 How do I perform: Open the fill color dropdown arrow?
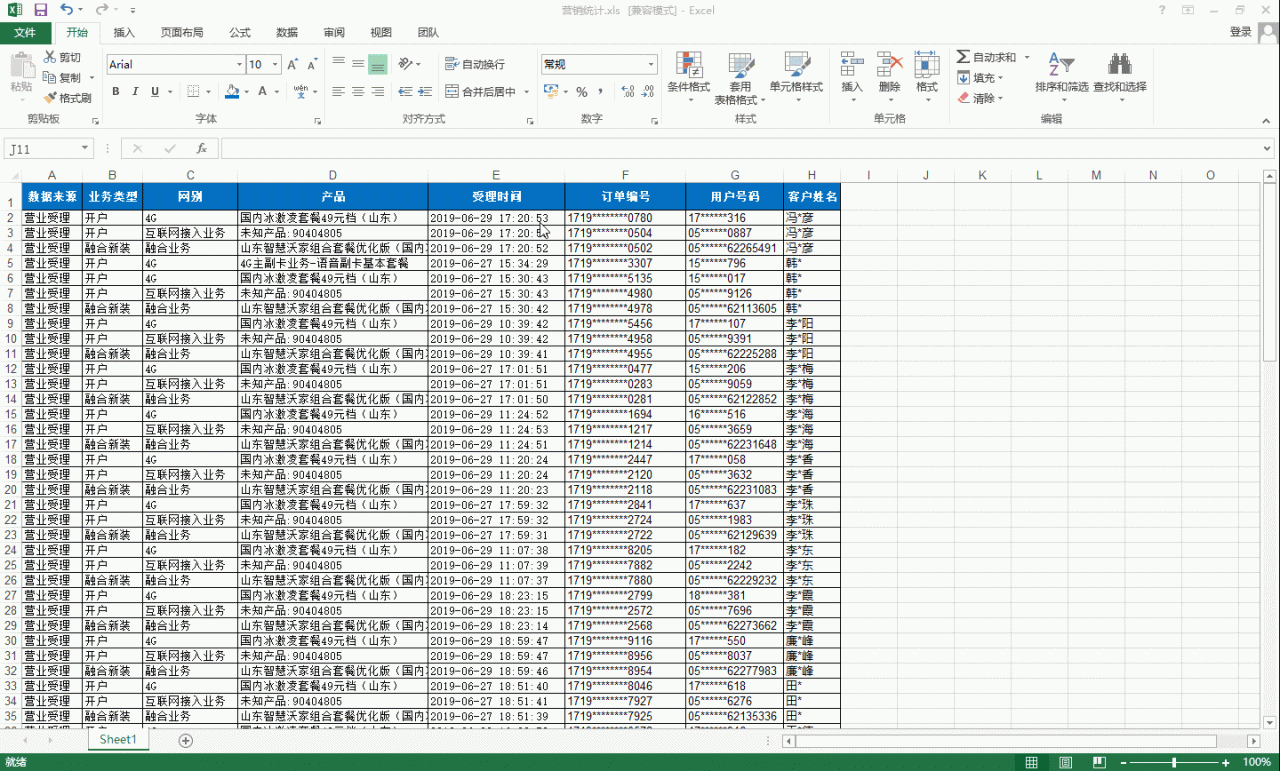coord(246,92)
